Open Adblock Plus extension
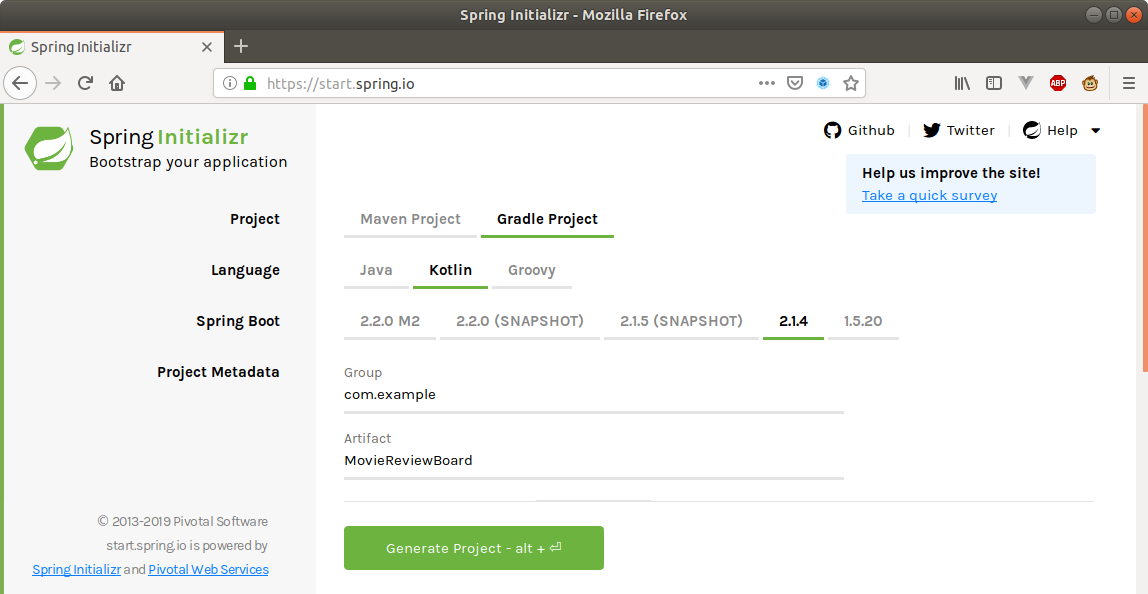The width and height of the screenshot is (1148, 594). [x=1057, y=83]
